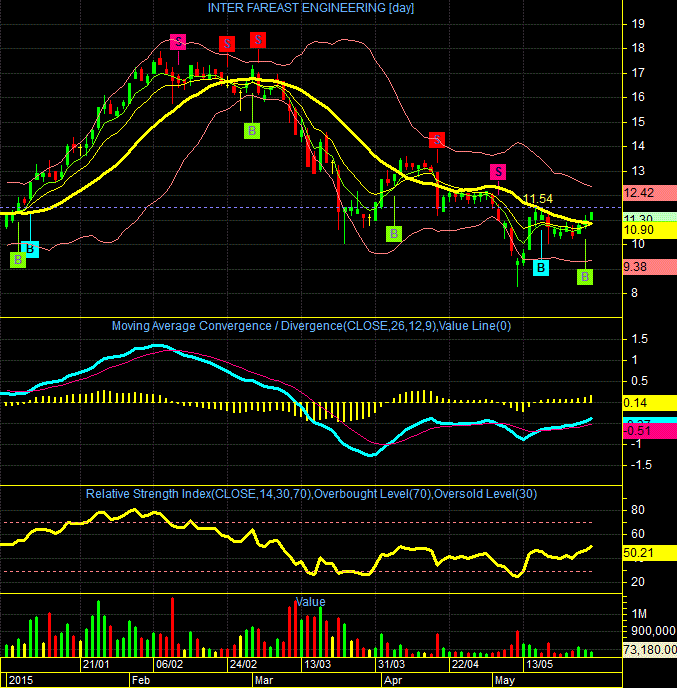677x688 pixels.
Task: Click RSI axis label 80
Action: (638, 510)
